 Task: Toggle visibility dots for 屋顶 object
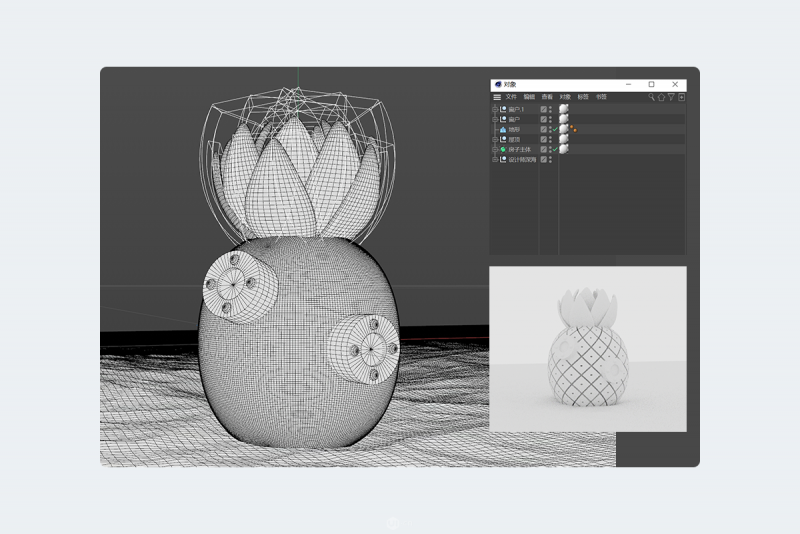pos(551,139)
